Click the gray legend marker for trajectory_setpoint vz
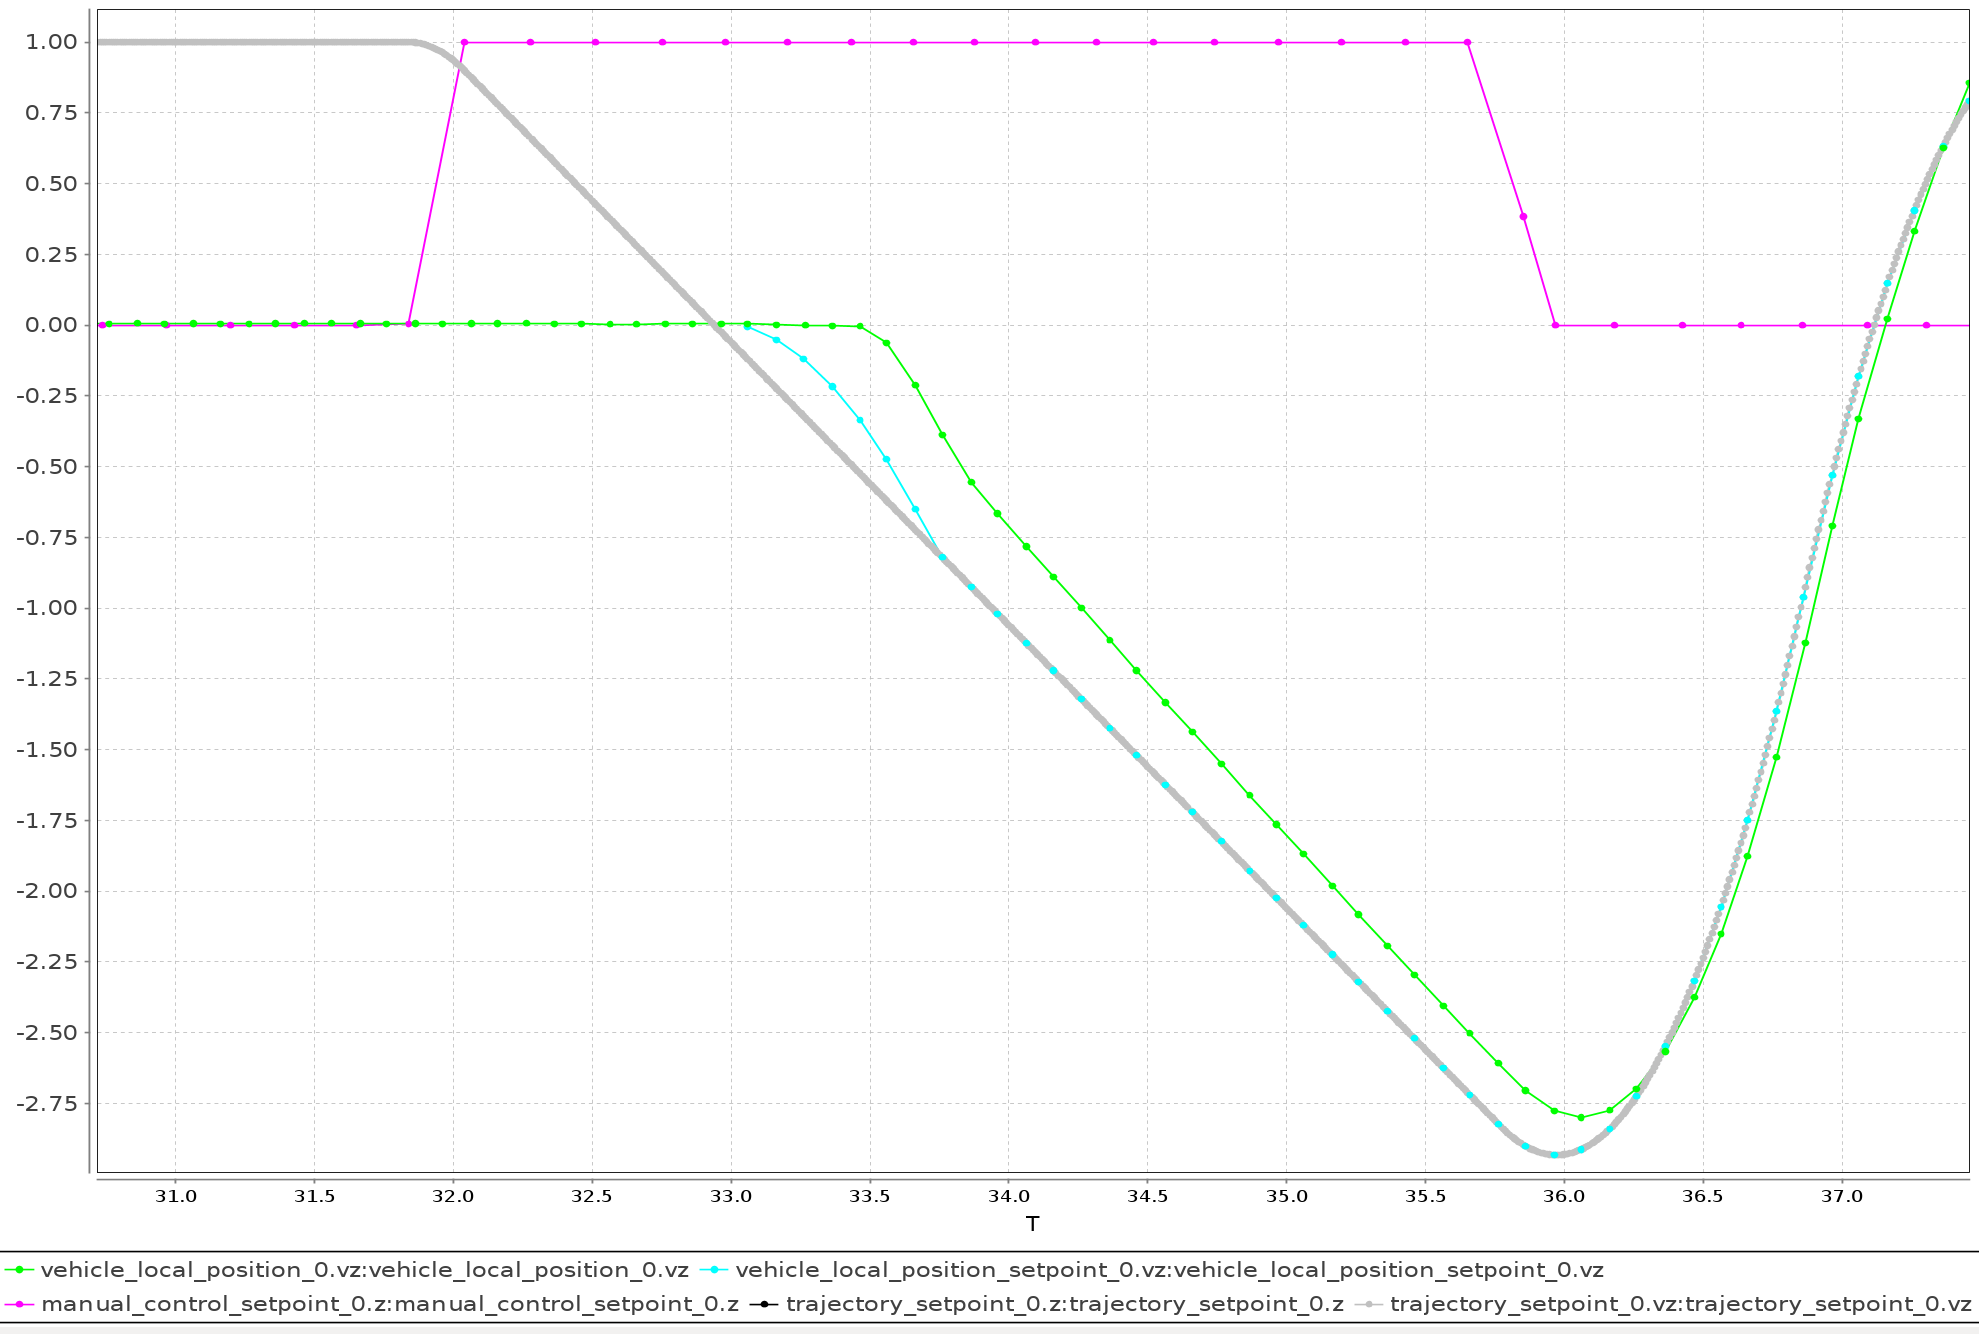This screenshot has height=1334, width=1979. (1369, 1304)
